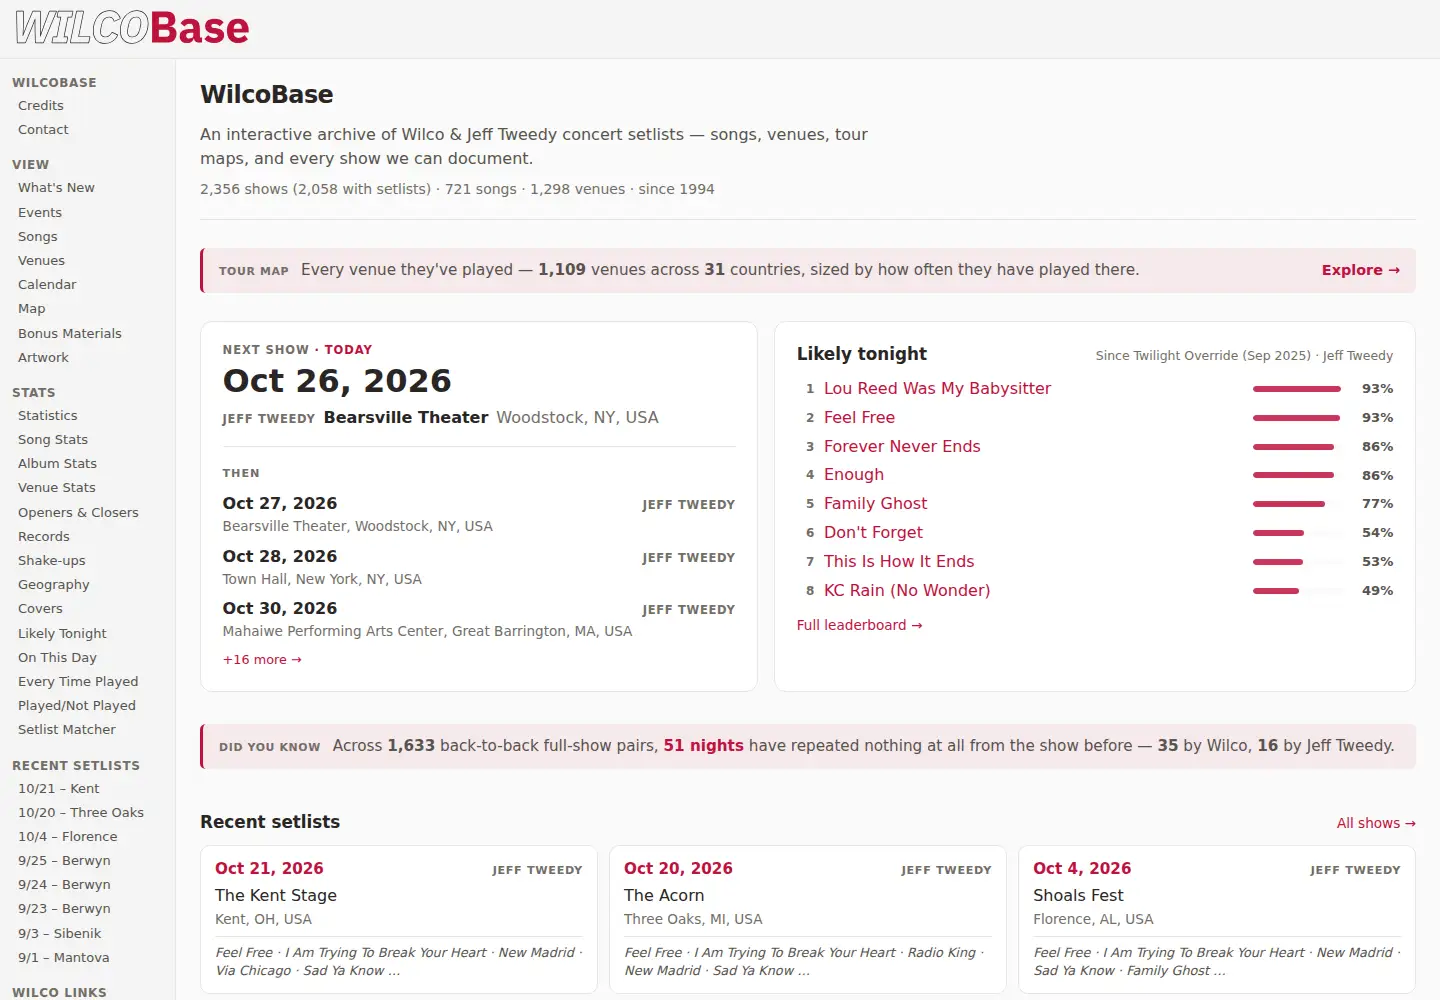Open the Setlist Matcher
1440x1000 pixels.
pyautogui.click(x=67, y=730)
